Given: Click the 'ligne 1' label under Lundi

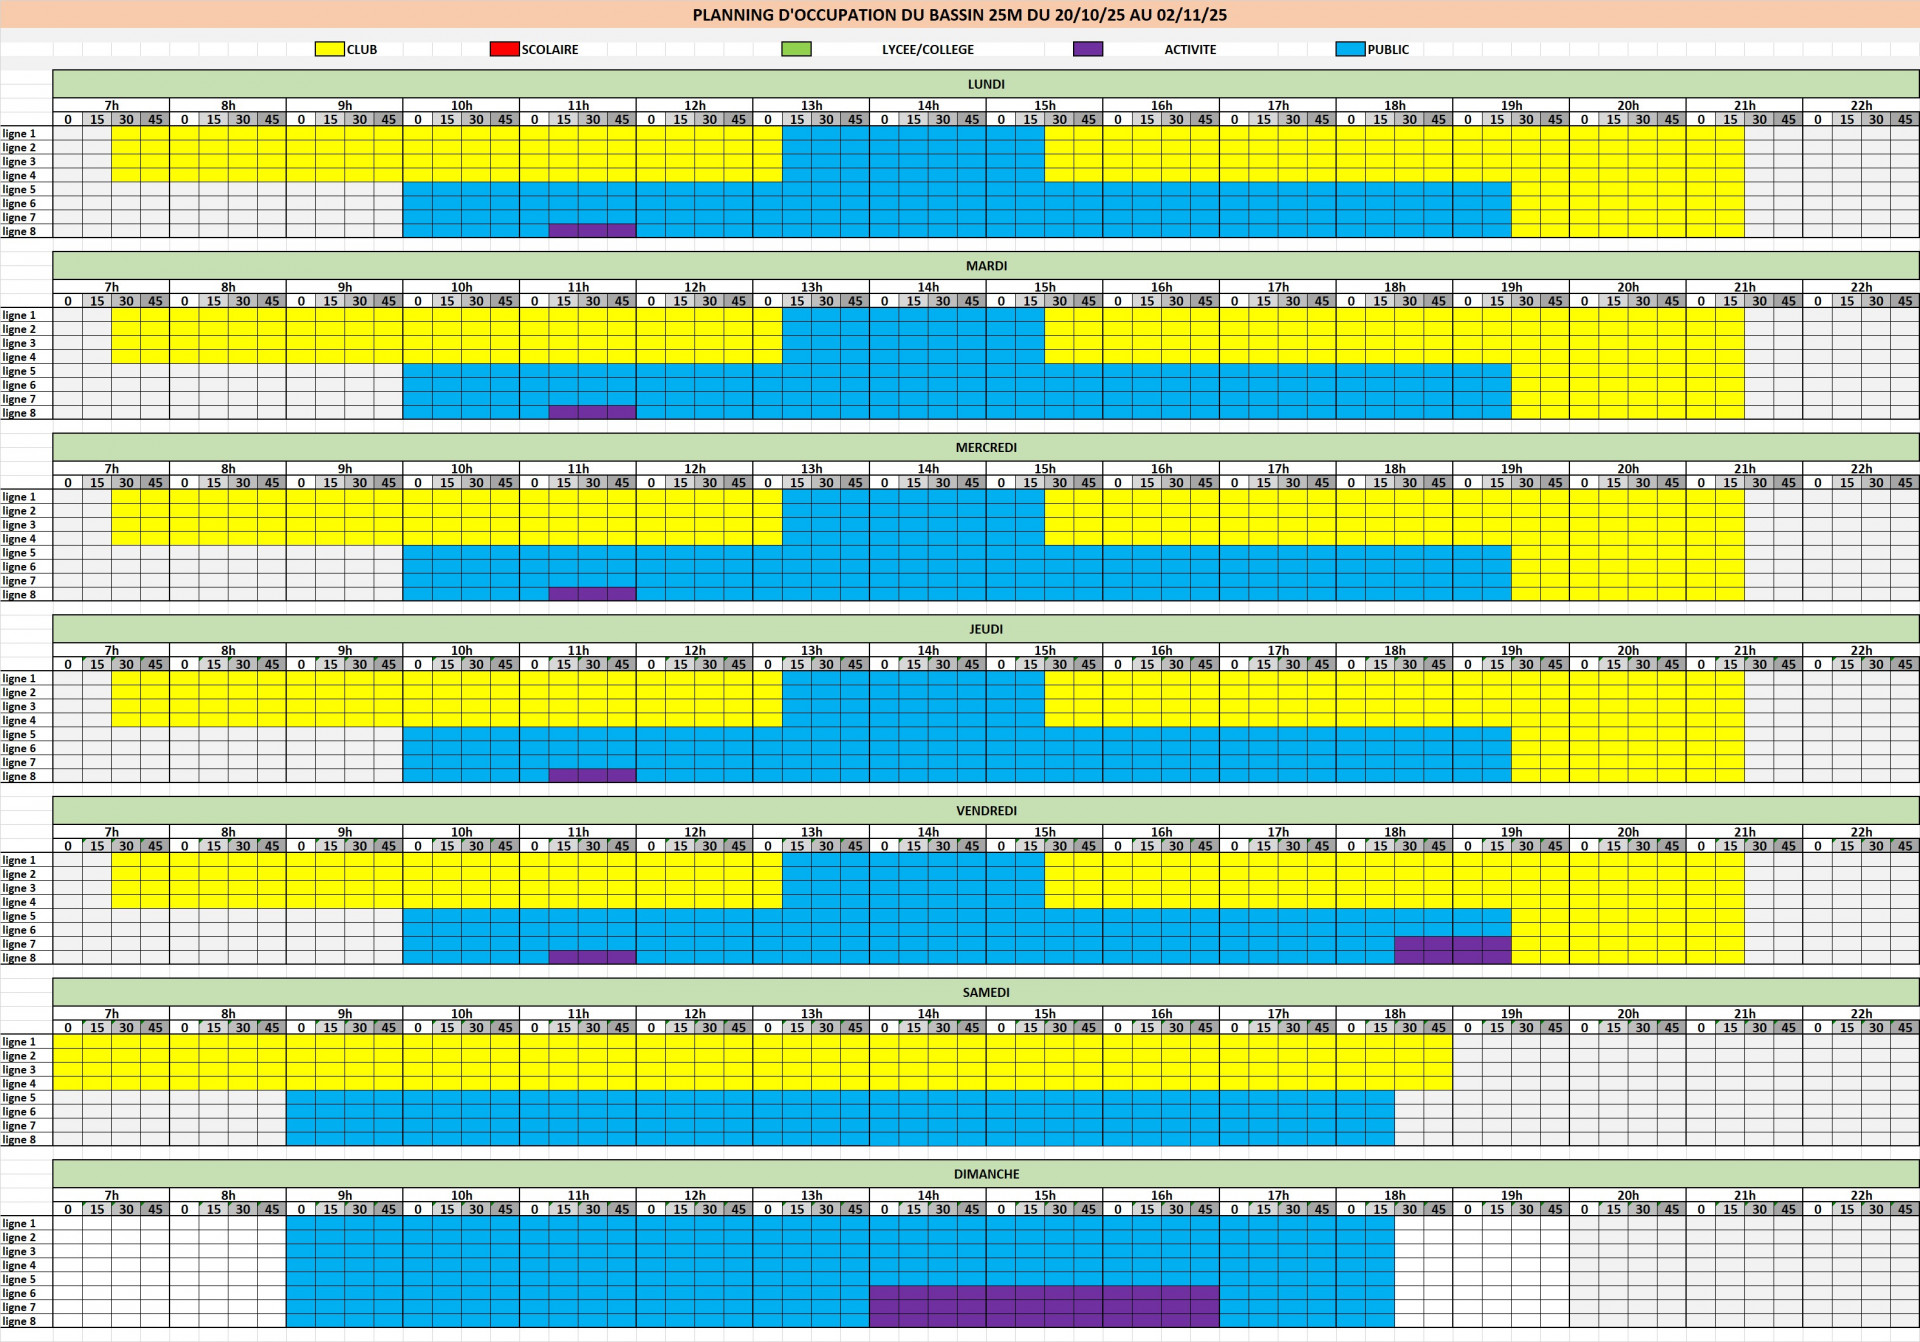Looking at the screenshot, I should 19,133.
